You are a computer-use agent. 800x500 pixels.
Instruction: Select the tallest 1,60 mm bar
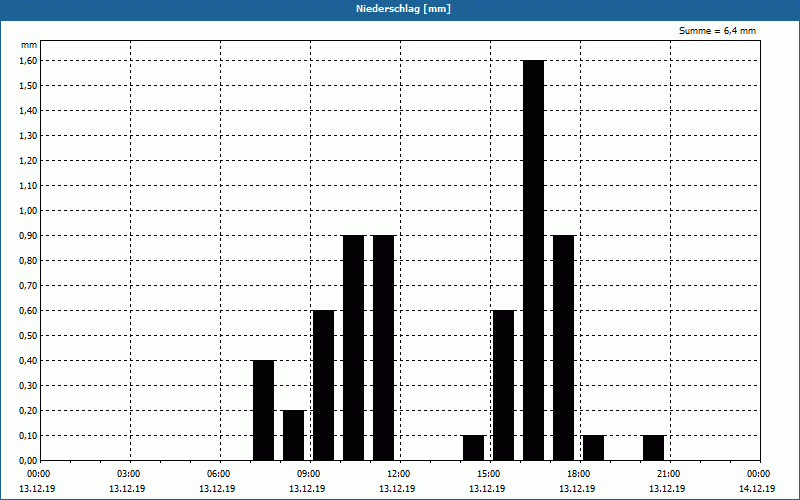pyautogui.click(x=534, y=260)
